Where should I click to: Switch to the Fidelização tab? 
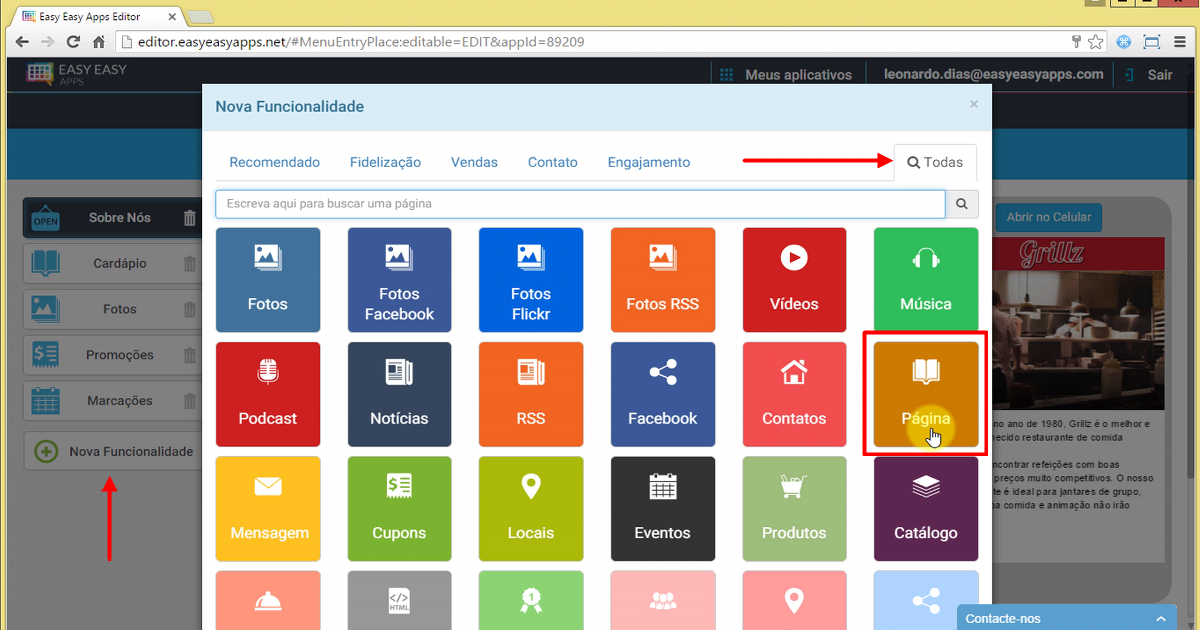(385, 161)
